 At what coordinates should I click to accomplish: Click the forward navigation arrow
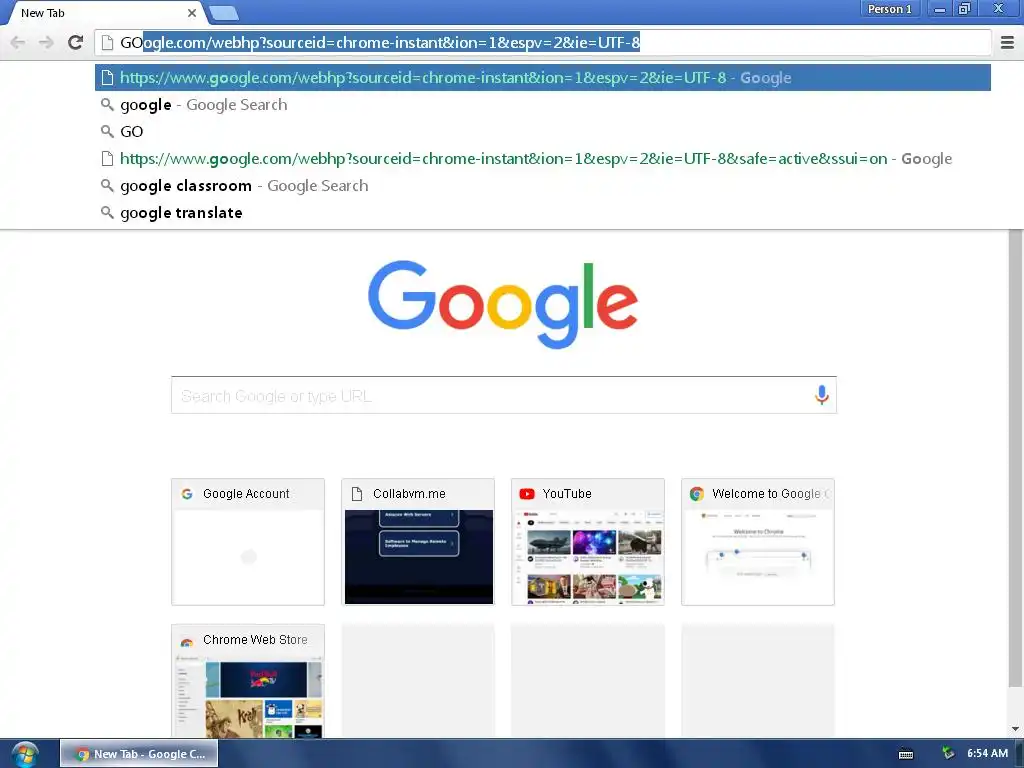tap(46, 42)
